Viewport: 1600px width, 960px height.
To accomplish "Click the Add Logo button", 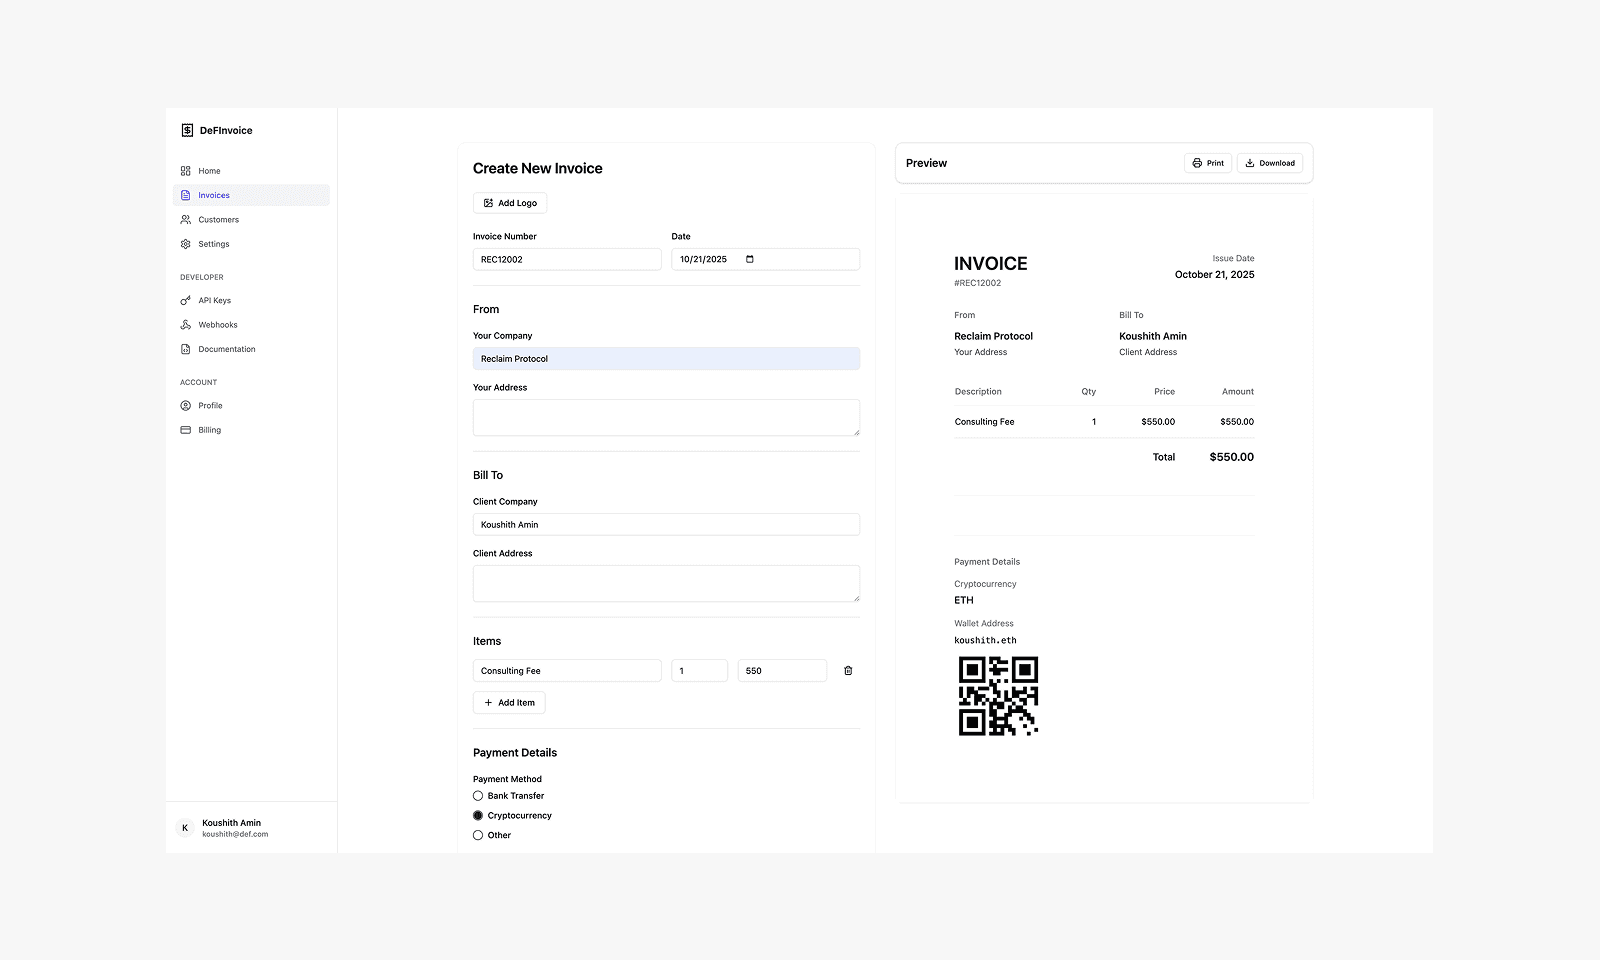I will click(510, 202).
